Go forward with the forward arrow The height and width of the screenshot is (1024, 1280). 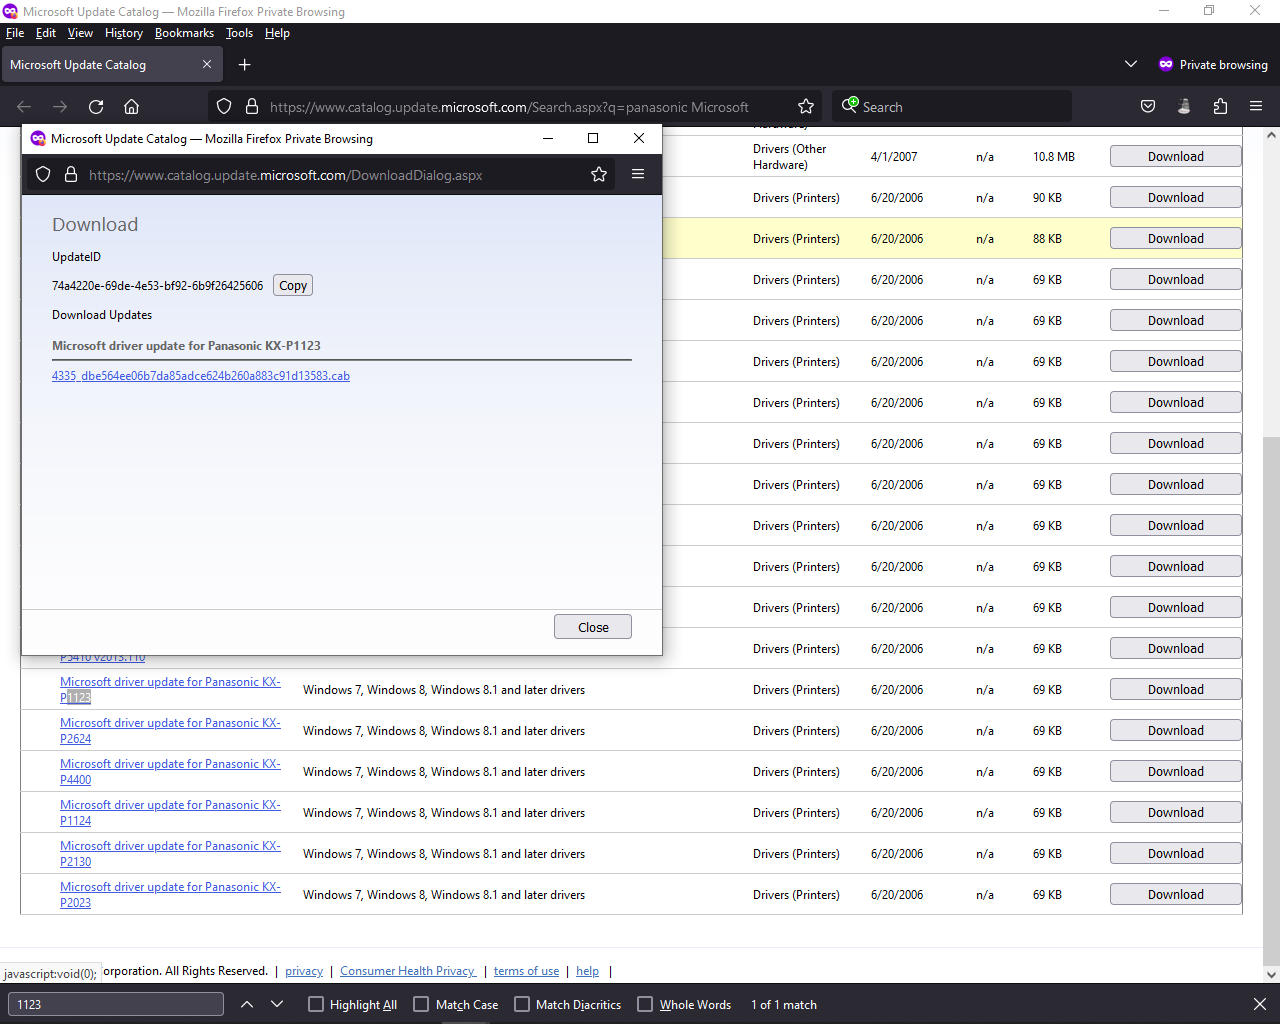pyautogui.click(x=60, y=107)
